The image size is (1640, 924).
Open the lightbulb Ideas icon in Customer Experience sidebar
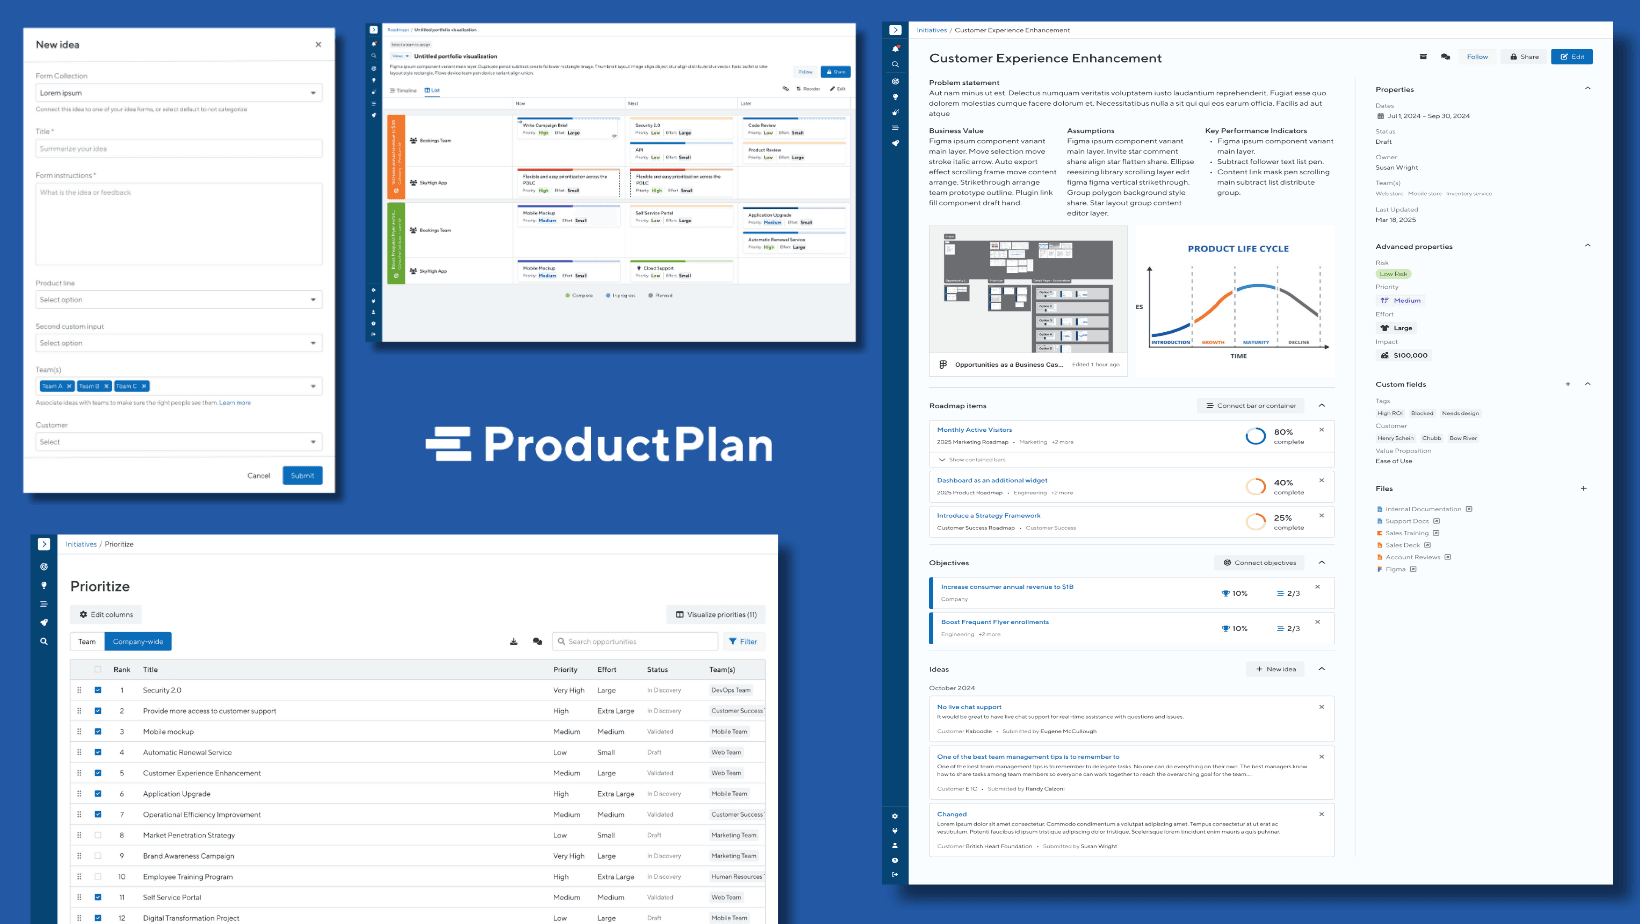[895, 97]
